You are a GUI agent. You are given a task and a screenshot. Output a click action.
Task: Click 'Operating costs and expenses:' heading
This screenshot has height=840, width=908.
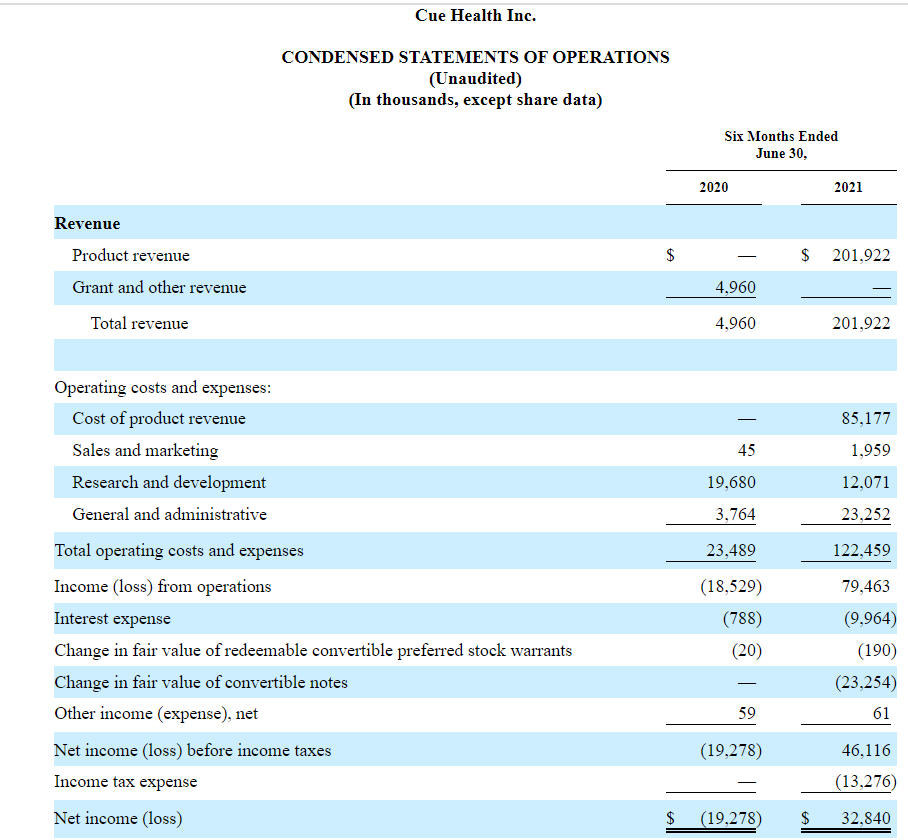click(x=163, y=387)
